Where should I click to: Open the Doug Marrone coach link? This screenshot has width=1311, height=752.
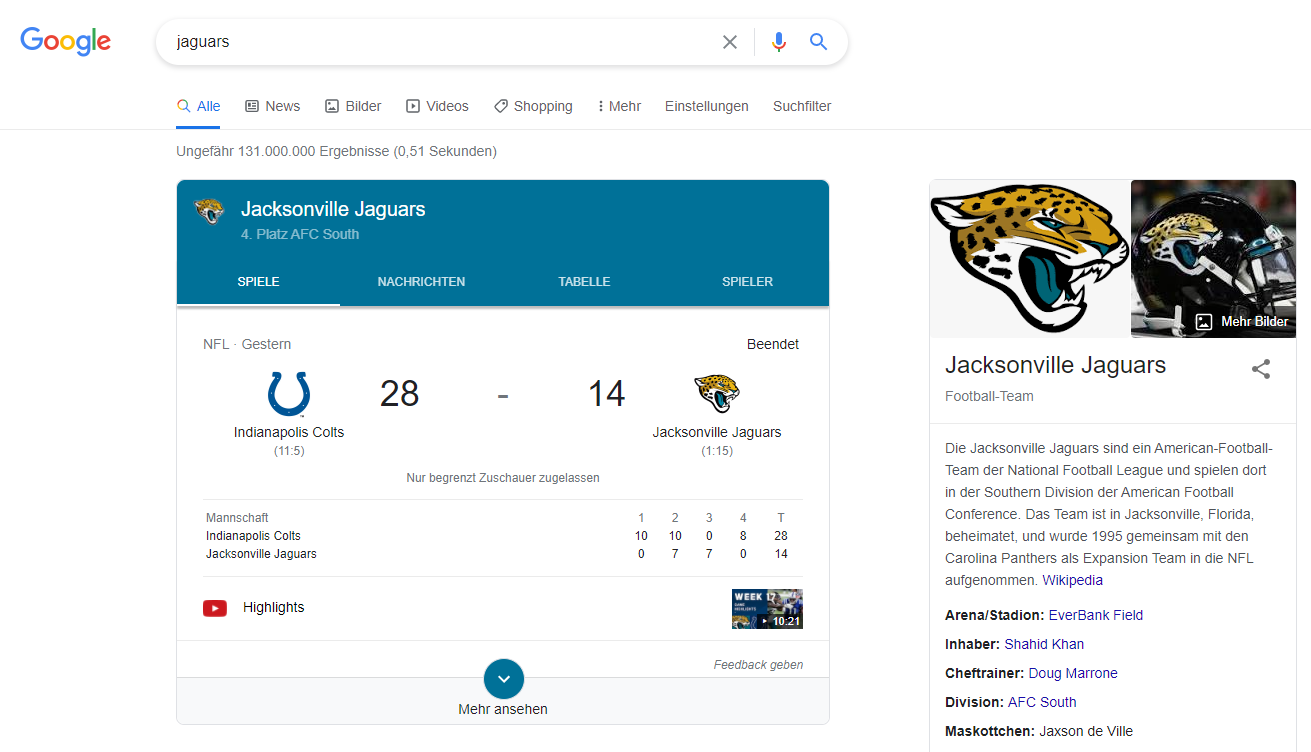pyautogui.click(x=1073, y=673)
